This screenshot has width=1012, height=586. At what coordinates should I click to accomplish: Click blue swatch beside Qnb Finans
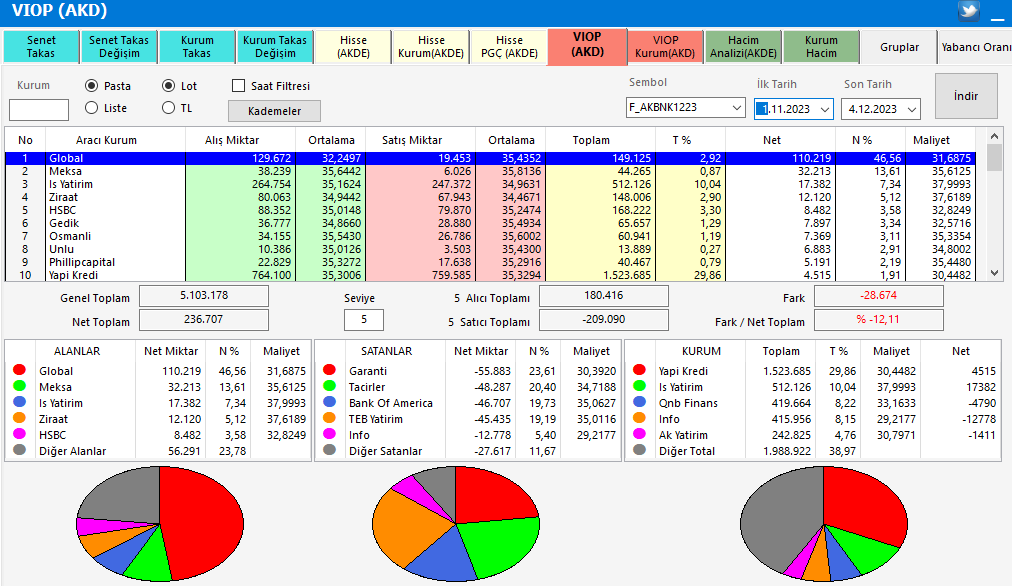pos(639,401)
